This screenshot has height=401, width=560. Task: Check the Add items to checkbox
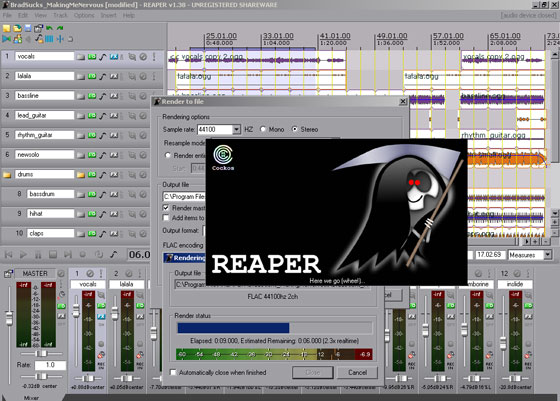point(166,217)
